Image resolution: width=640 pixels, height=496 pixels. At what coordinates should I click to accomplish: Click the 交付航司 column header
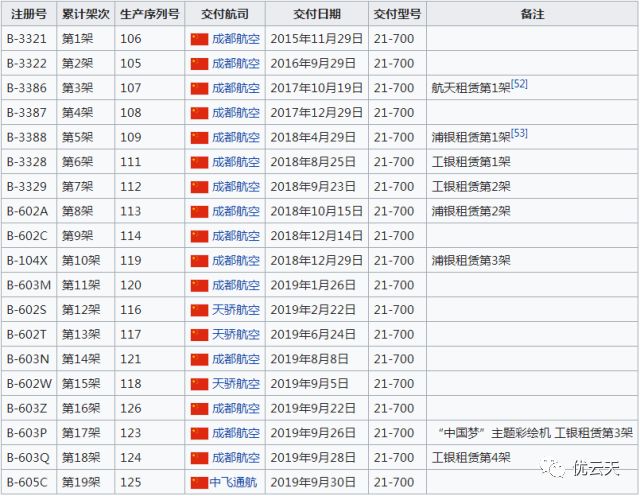[x=225, y=14]
